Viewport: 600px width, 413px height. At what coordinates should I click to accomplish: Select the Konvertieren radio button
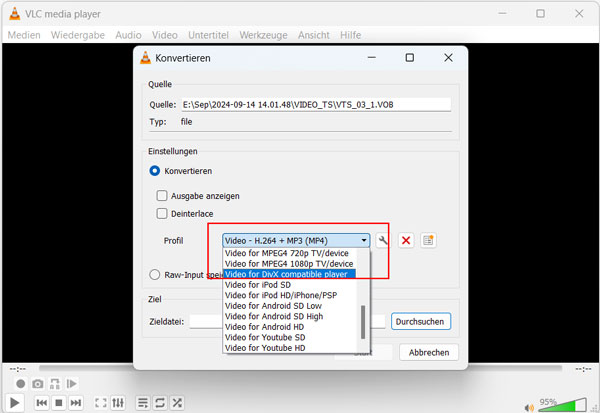(155, 171)
